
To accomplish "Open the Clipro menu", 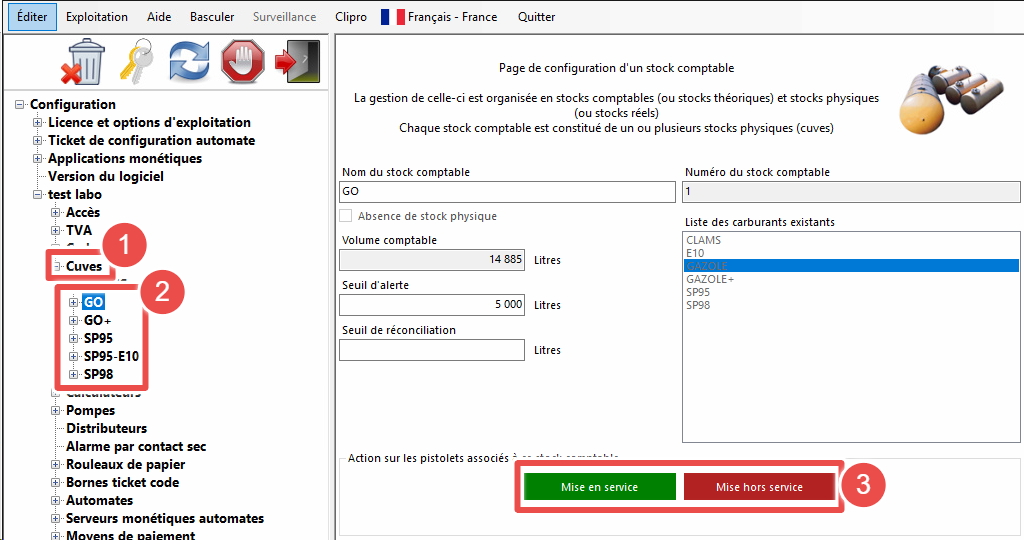I will (351, 17).
